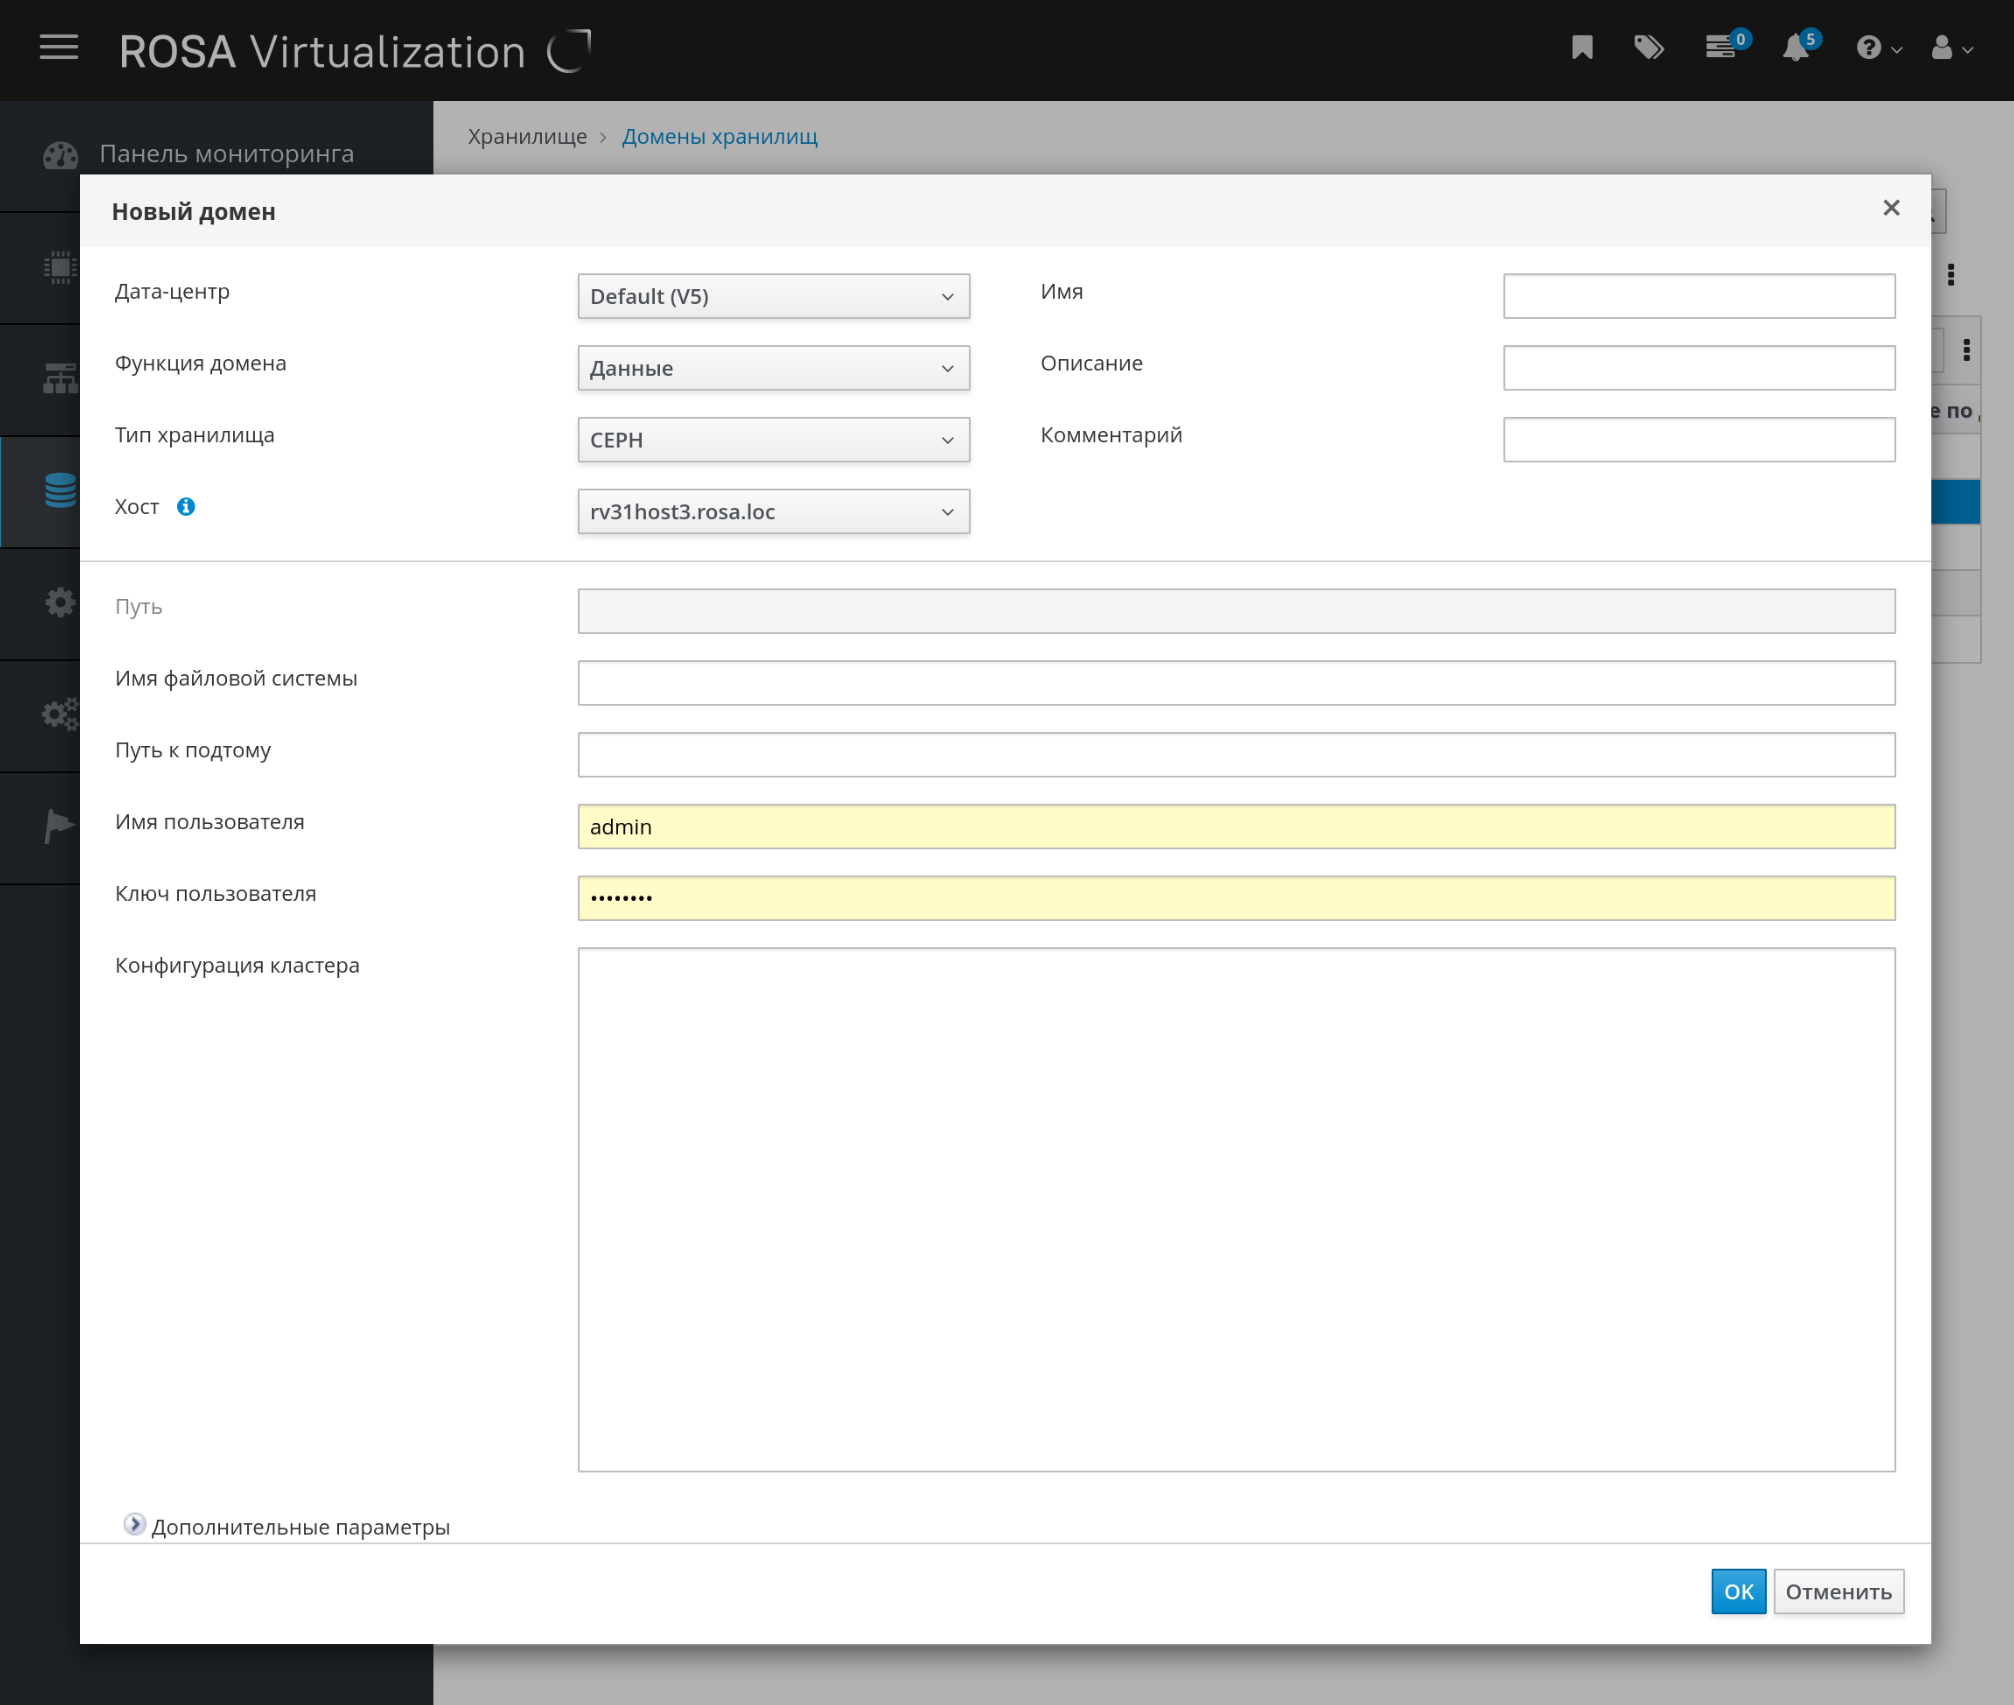Focus the Имя input field

pyautogui.click(x=1698, y=297)
